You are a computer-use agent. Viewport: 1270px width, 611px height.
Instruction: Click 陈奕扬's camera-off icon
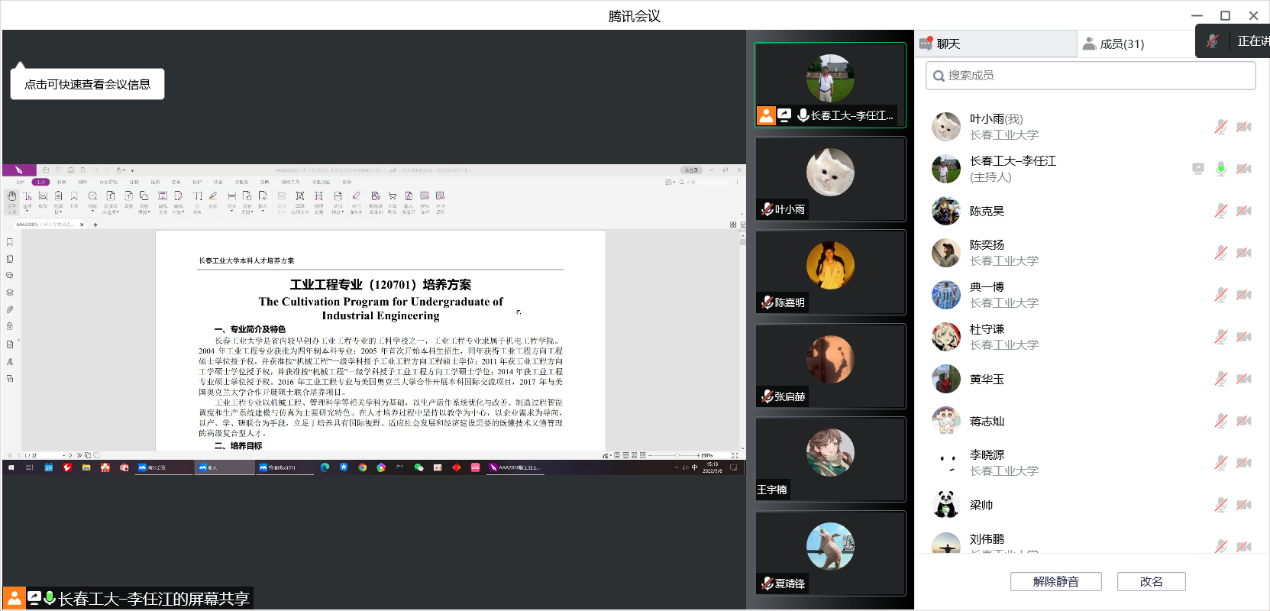pyautogui.click(x=1243, y=253)
